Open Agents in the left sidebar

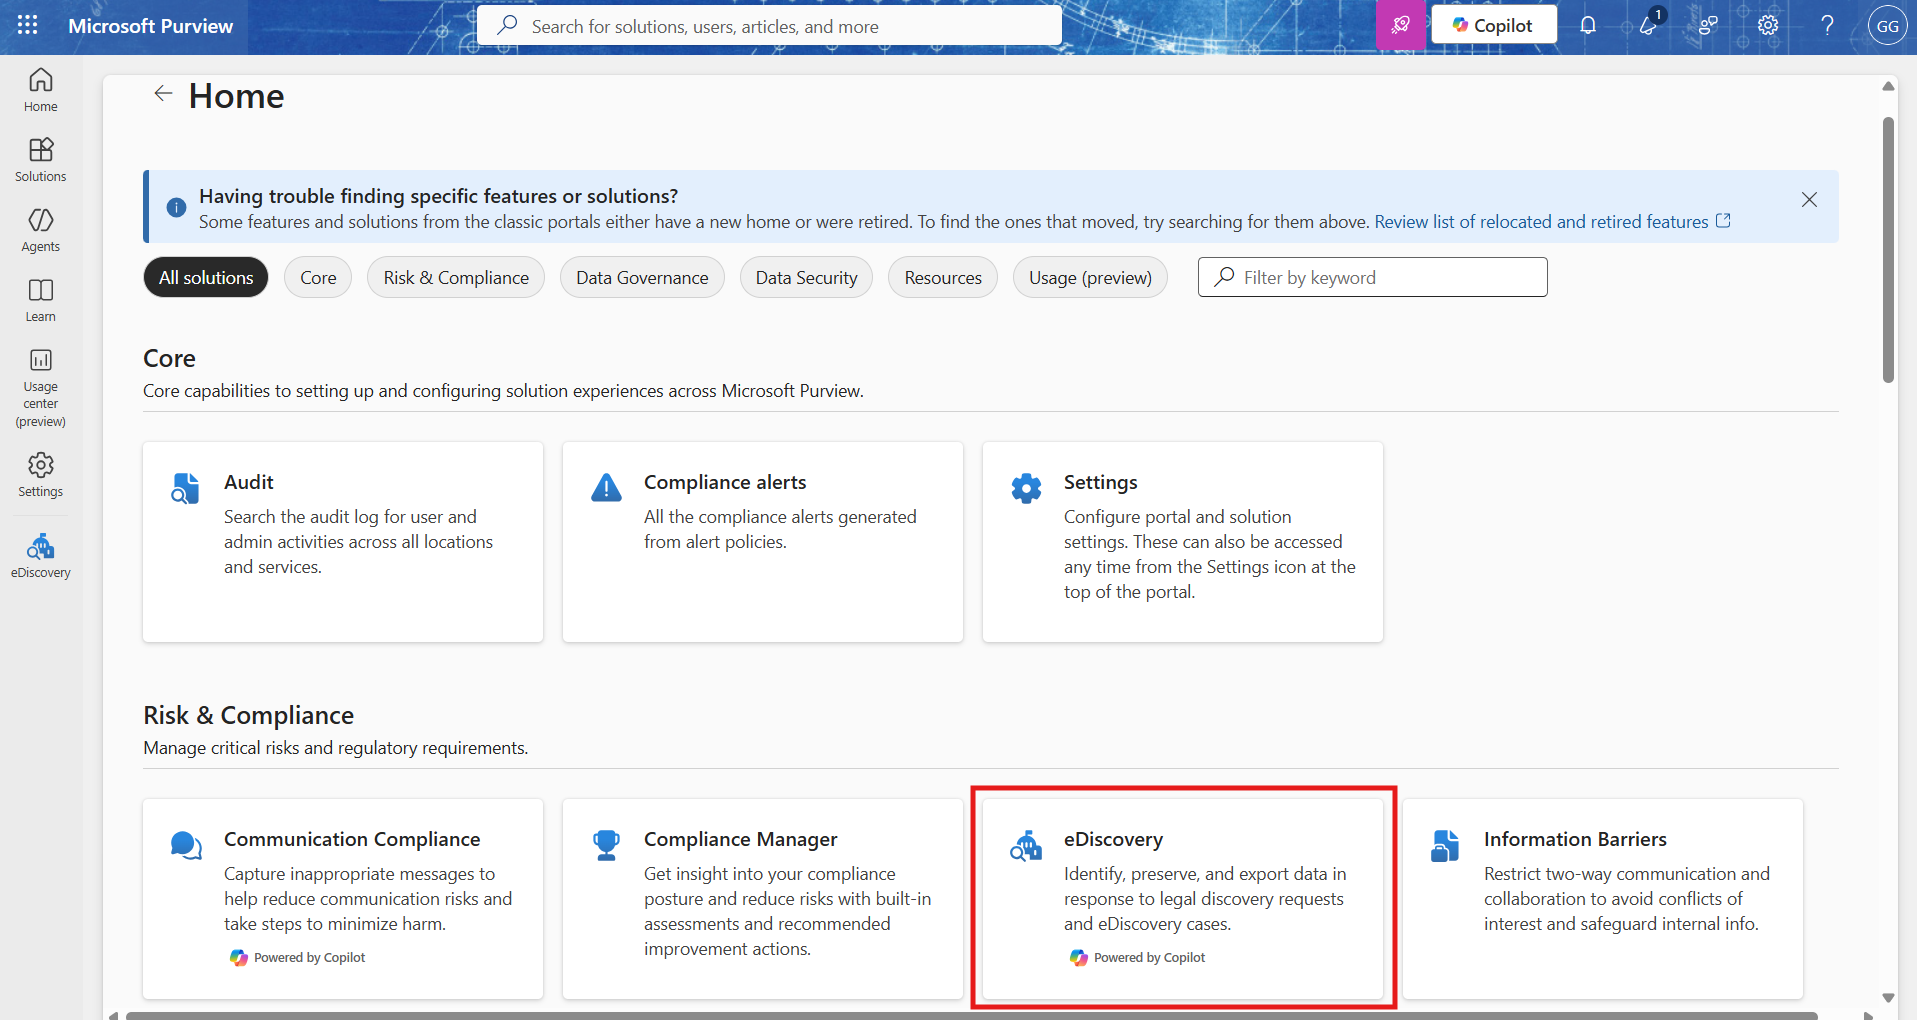click(x=41, y=230)
